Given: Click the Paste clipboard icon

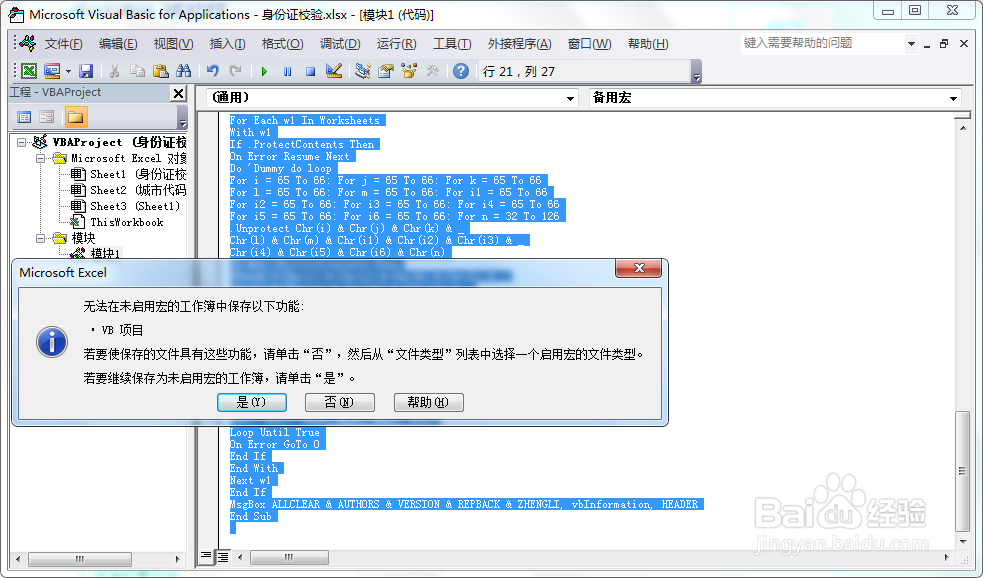Looking at the screenshot, I should click(160, 71).
